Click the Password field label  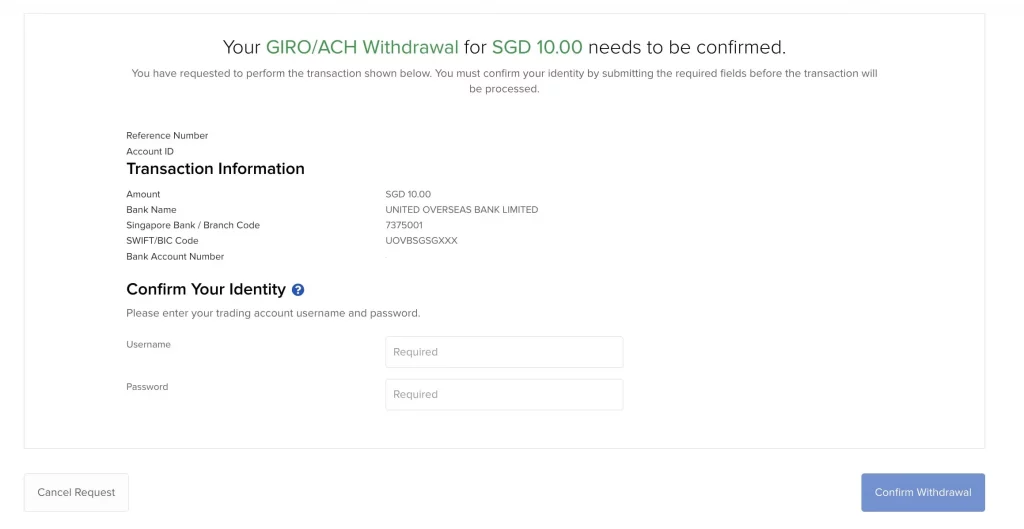pos(147,387)
